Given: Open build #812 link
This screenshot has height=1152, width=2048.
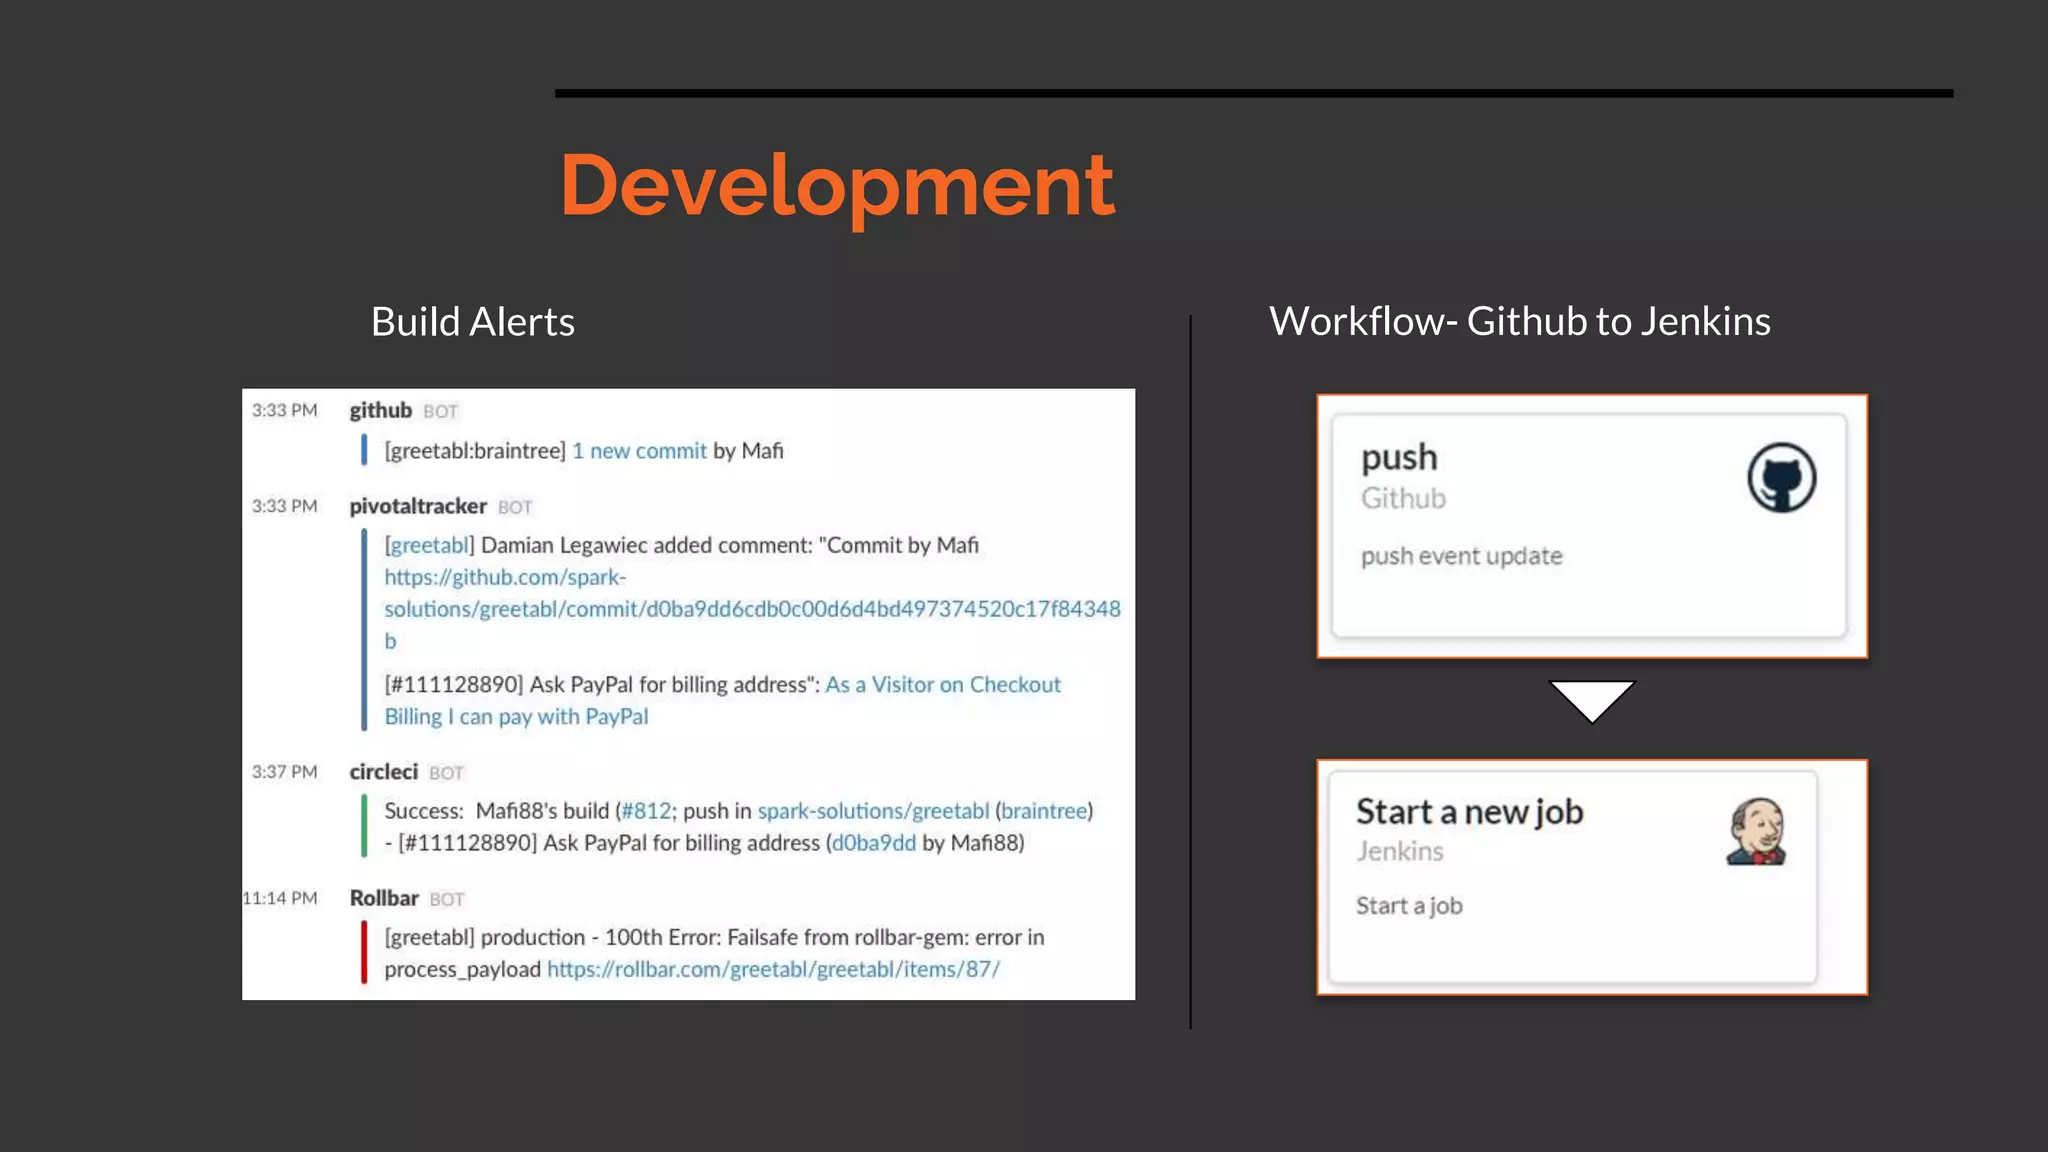Looking at the screenshot, I should [x=646, y=811].
